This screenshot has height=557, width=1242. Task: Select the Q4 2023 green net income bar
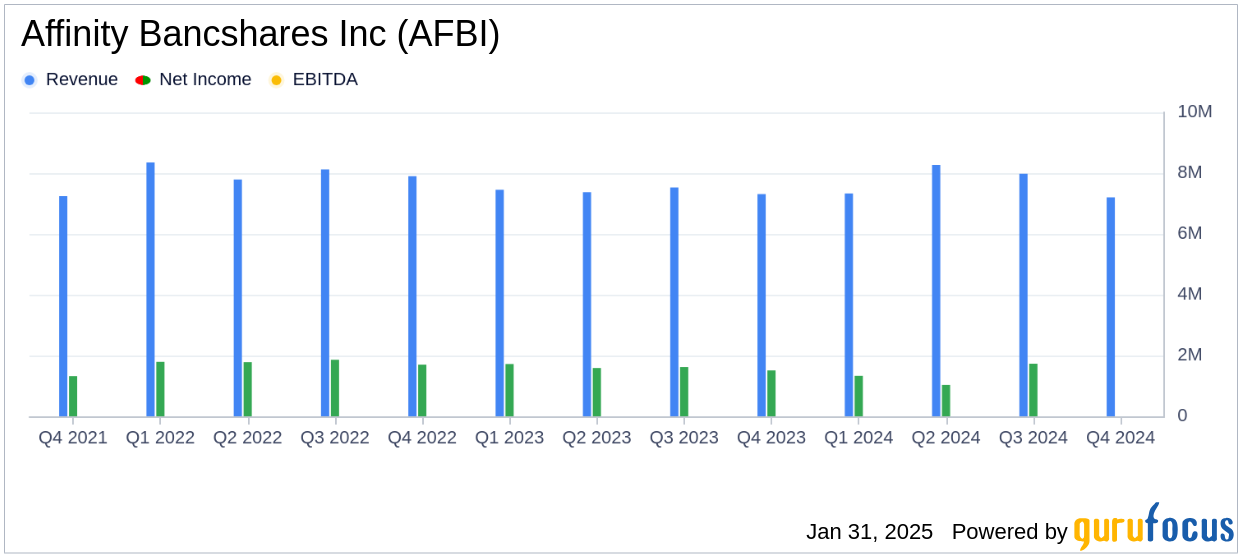click(771, 394)
